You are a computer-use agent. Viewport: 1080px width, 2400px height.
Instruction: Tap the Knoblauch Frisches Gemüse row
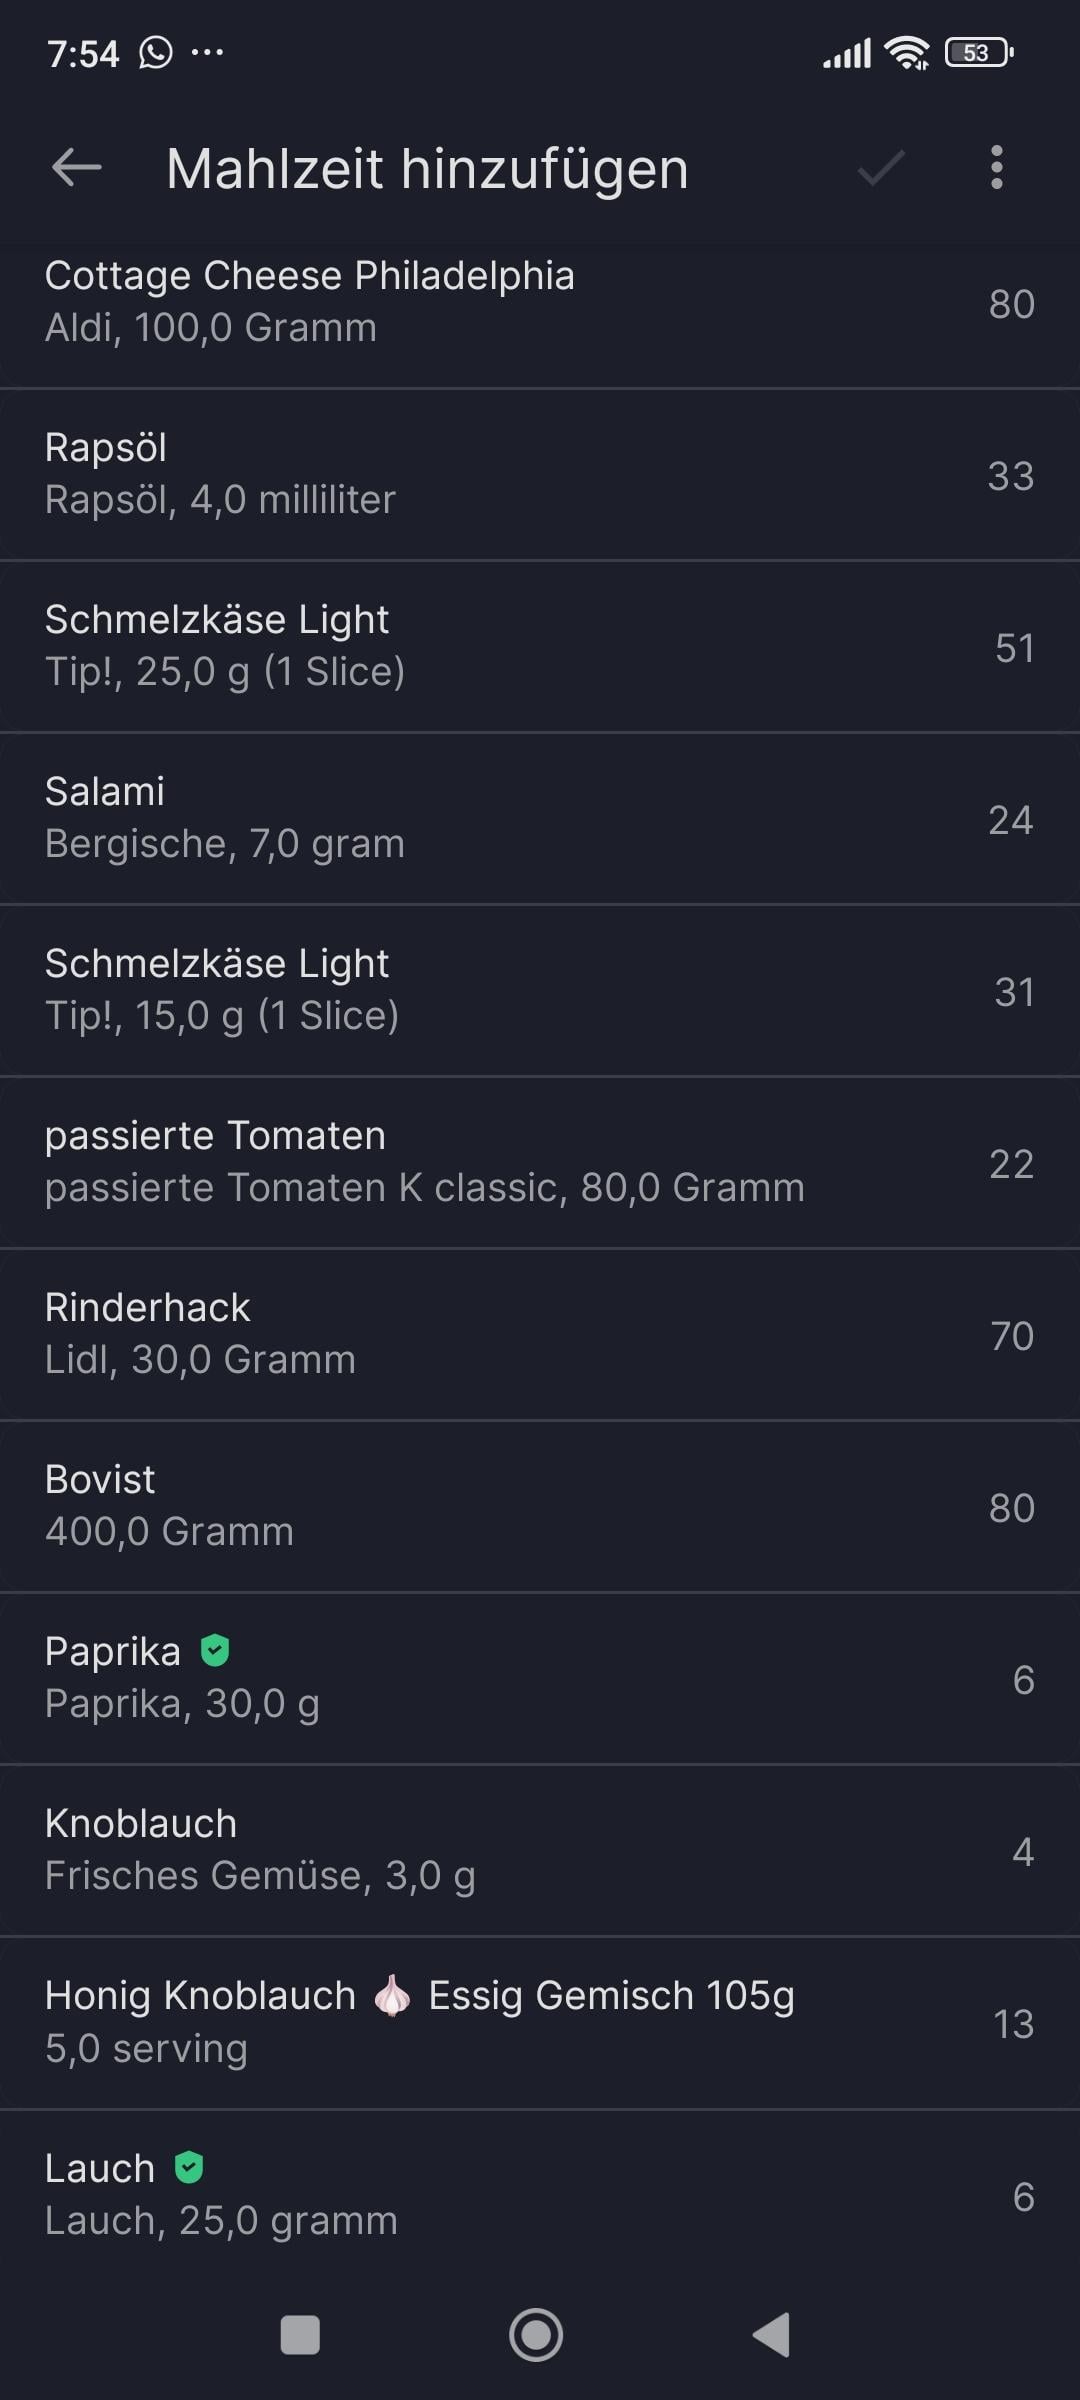pos(540,1850)
